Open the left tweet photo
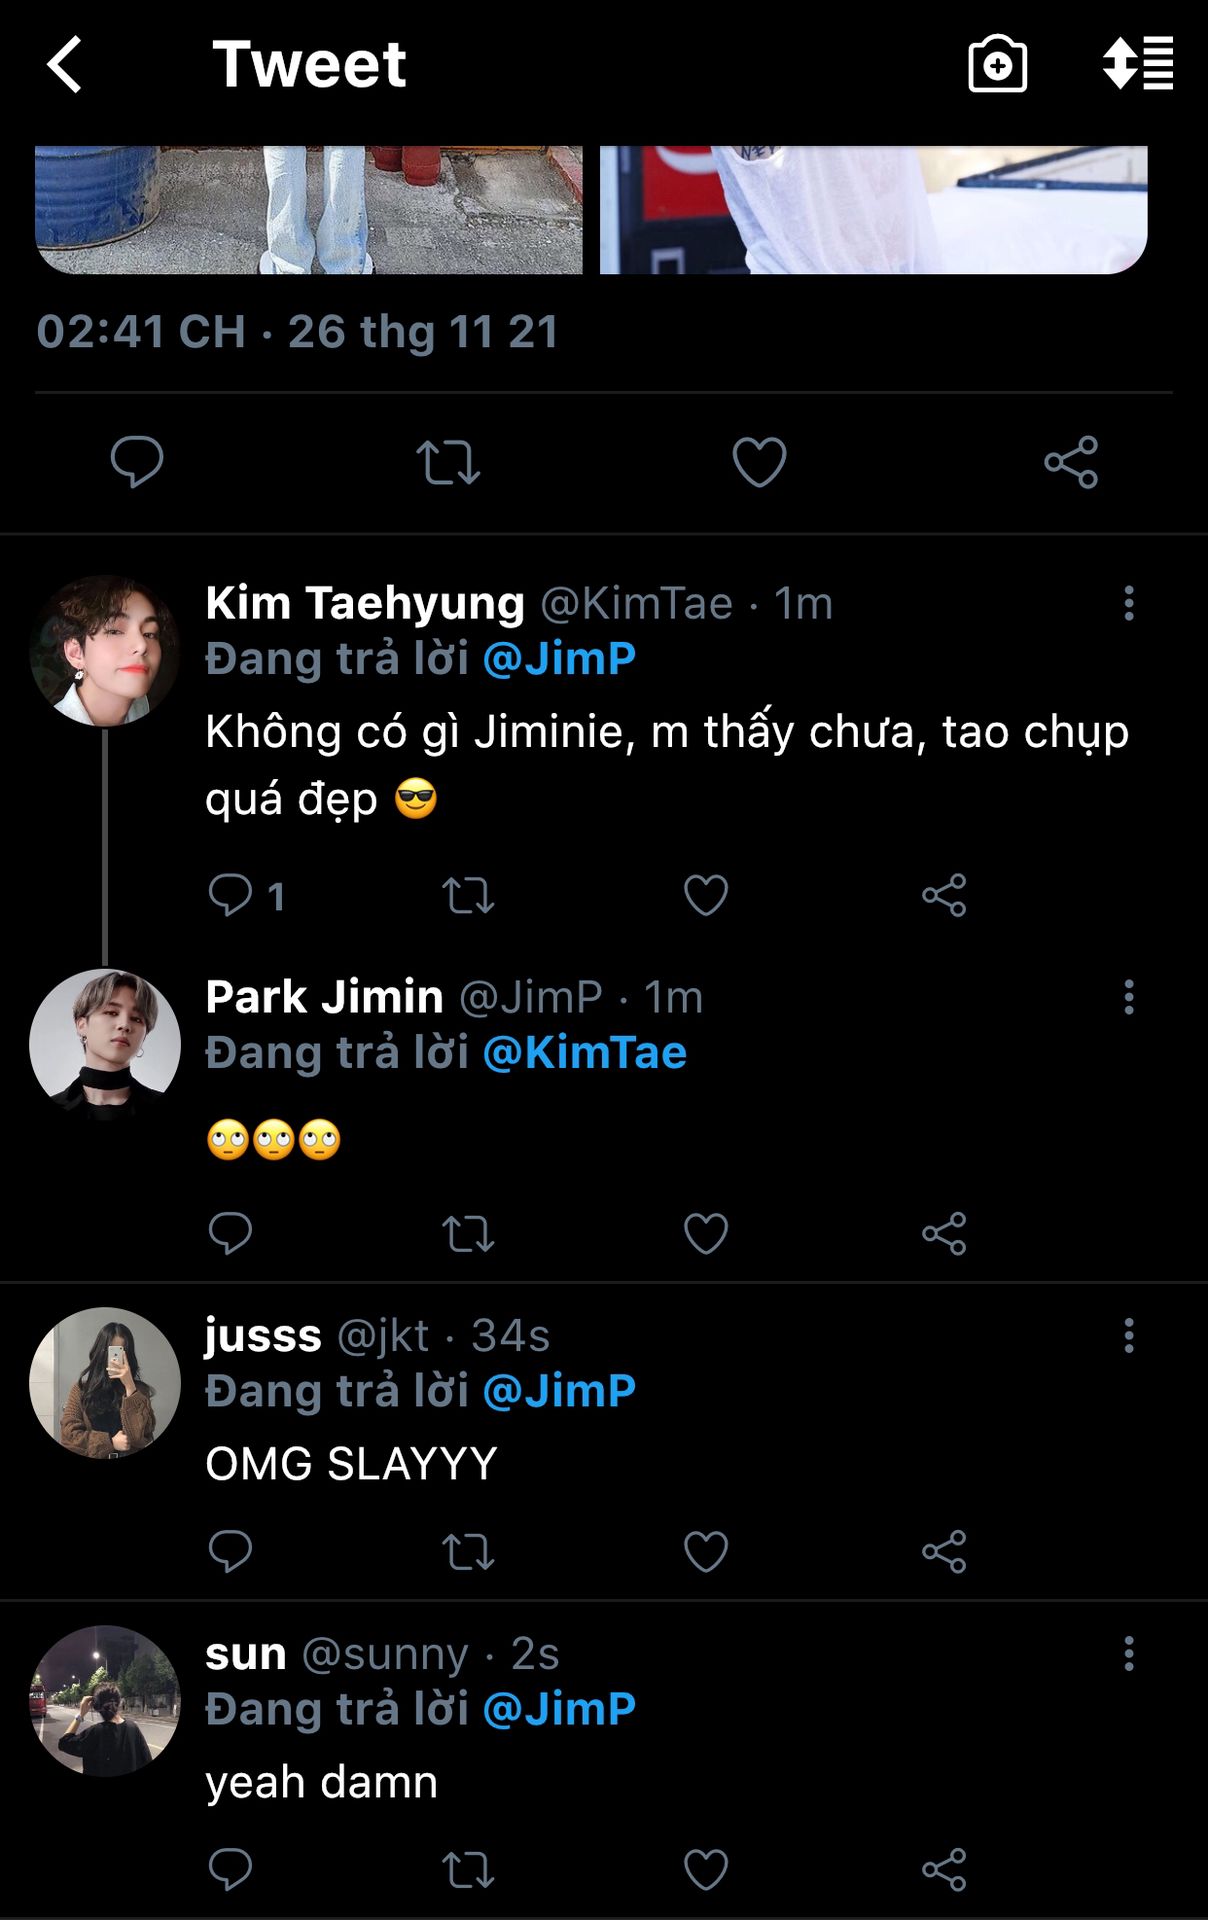This screenshot has height=1920, width=1208. 308,210
